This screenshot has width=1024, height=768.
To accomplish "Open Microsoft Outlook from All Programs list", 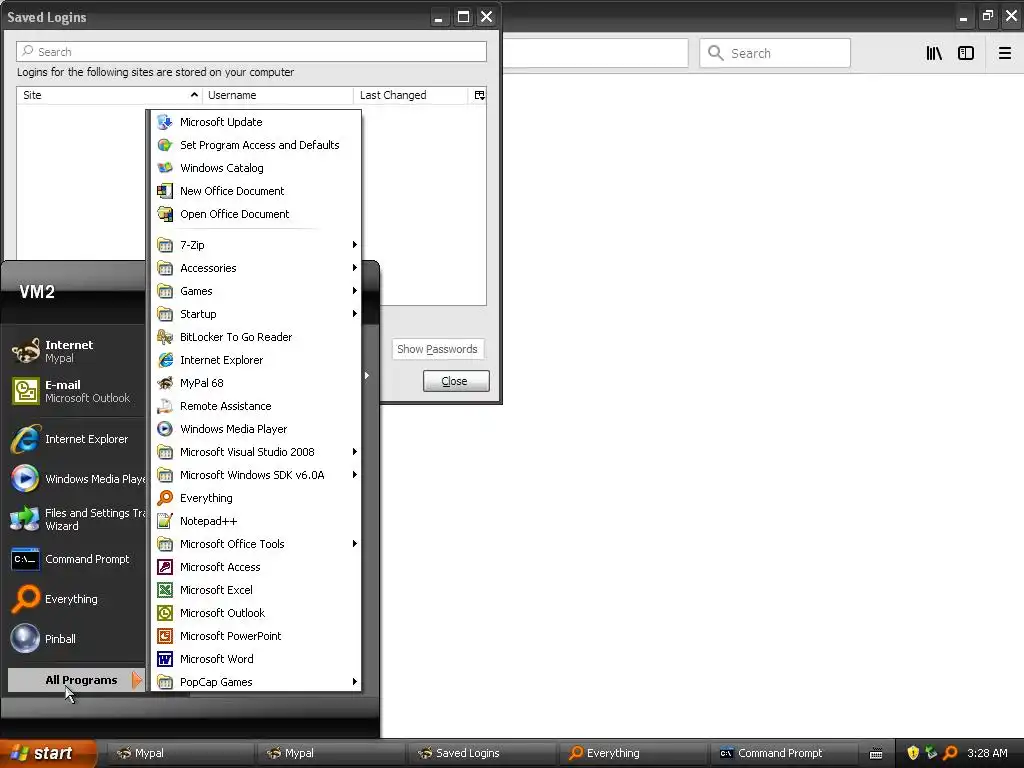I will pos(256,613).
